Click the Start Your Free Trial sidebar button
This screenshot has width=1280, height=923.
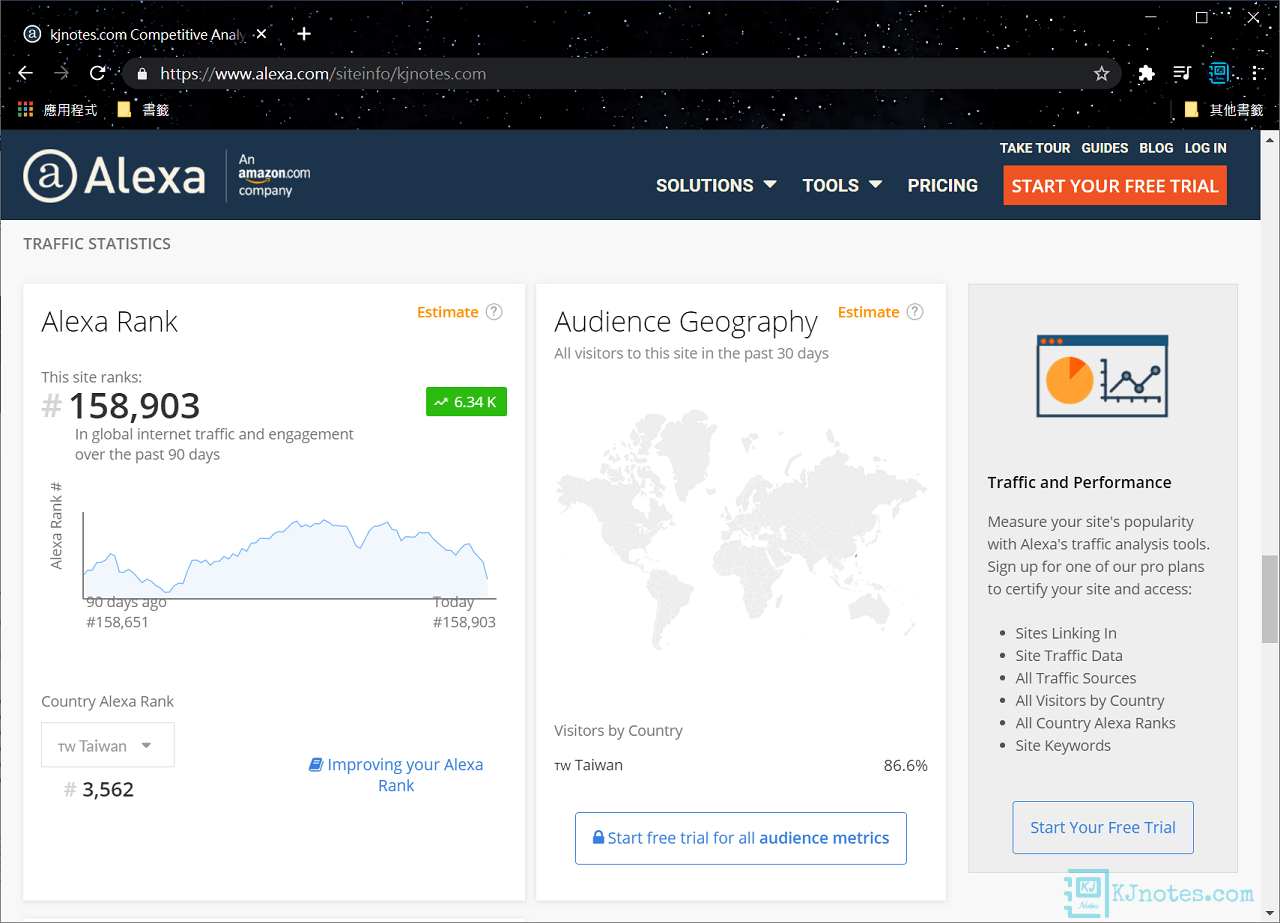click(x=1103, y=827)
